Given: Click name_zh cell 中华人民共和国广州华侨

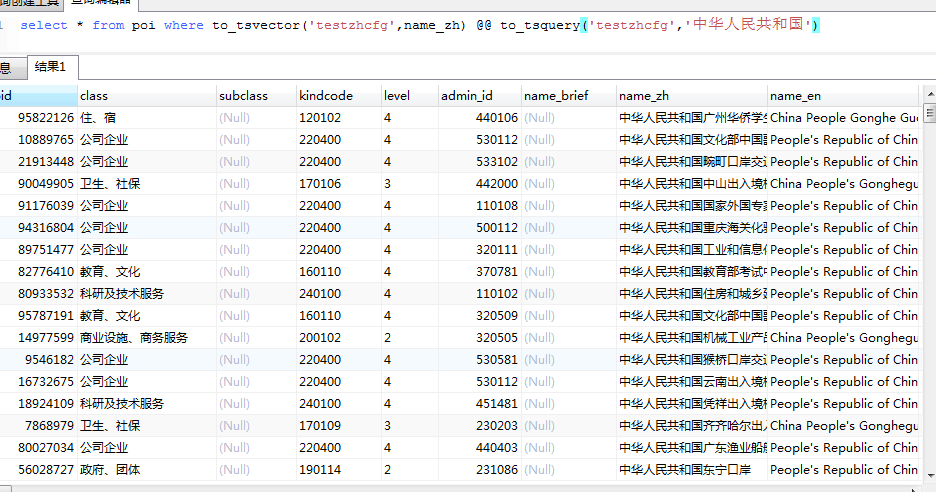Looking at the screenshot, I should point(691,118).
